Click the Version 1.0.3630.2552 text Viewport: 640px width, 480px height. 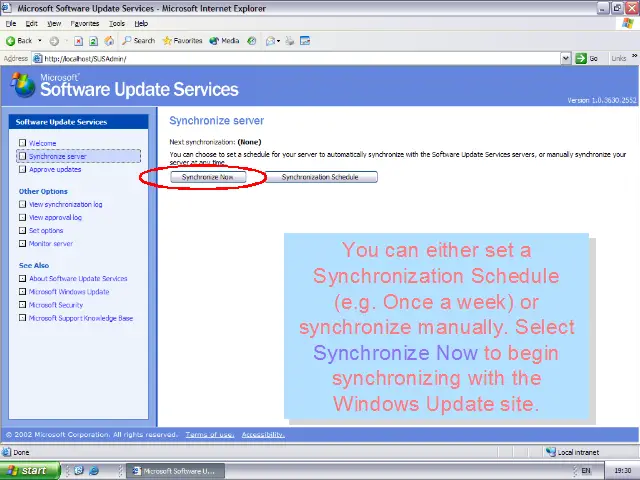pos(602,100)
